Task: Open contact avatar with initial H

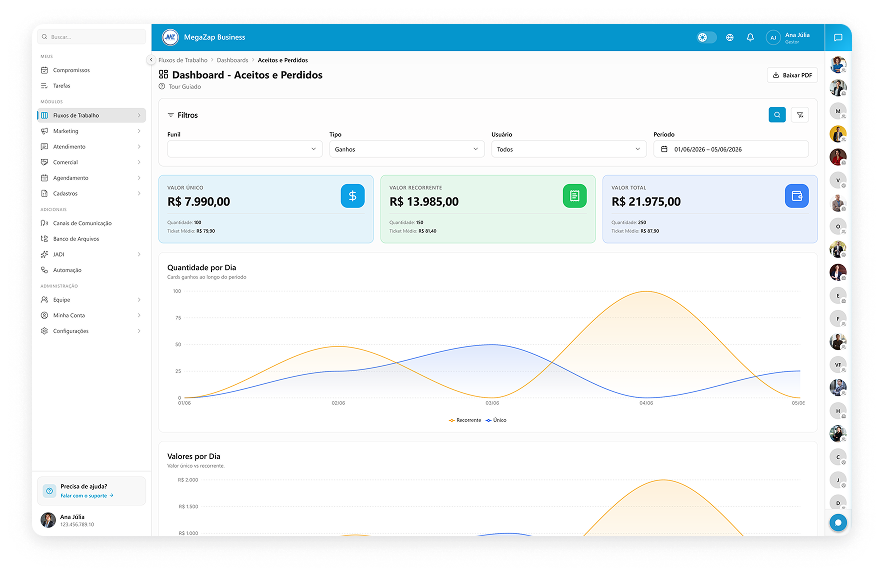Action: (x=838, y=411)
